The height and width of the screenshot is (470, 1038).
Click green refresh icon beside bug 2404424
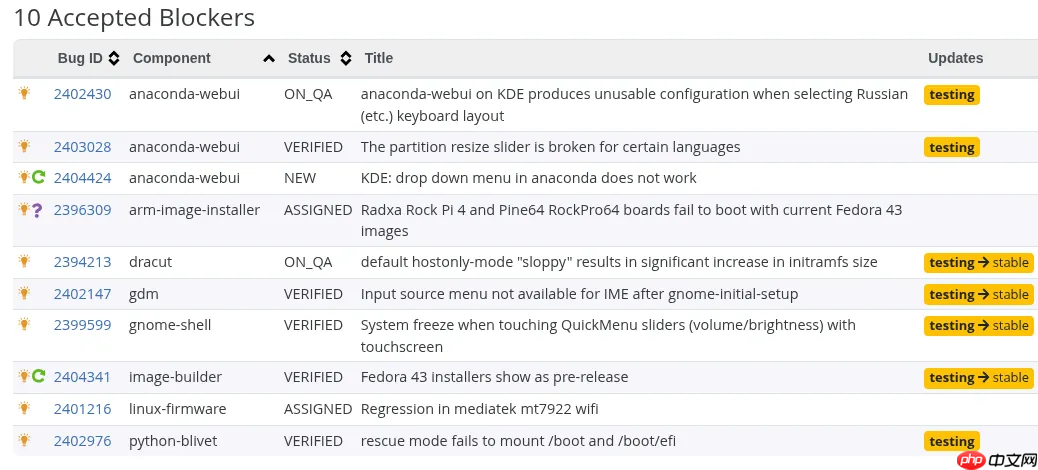39,177
